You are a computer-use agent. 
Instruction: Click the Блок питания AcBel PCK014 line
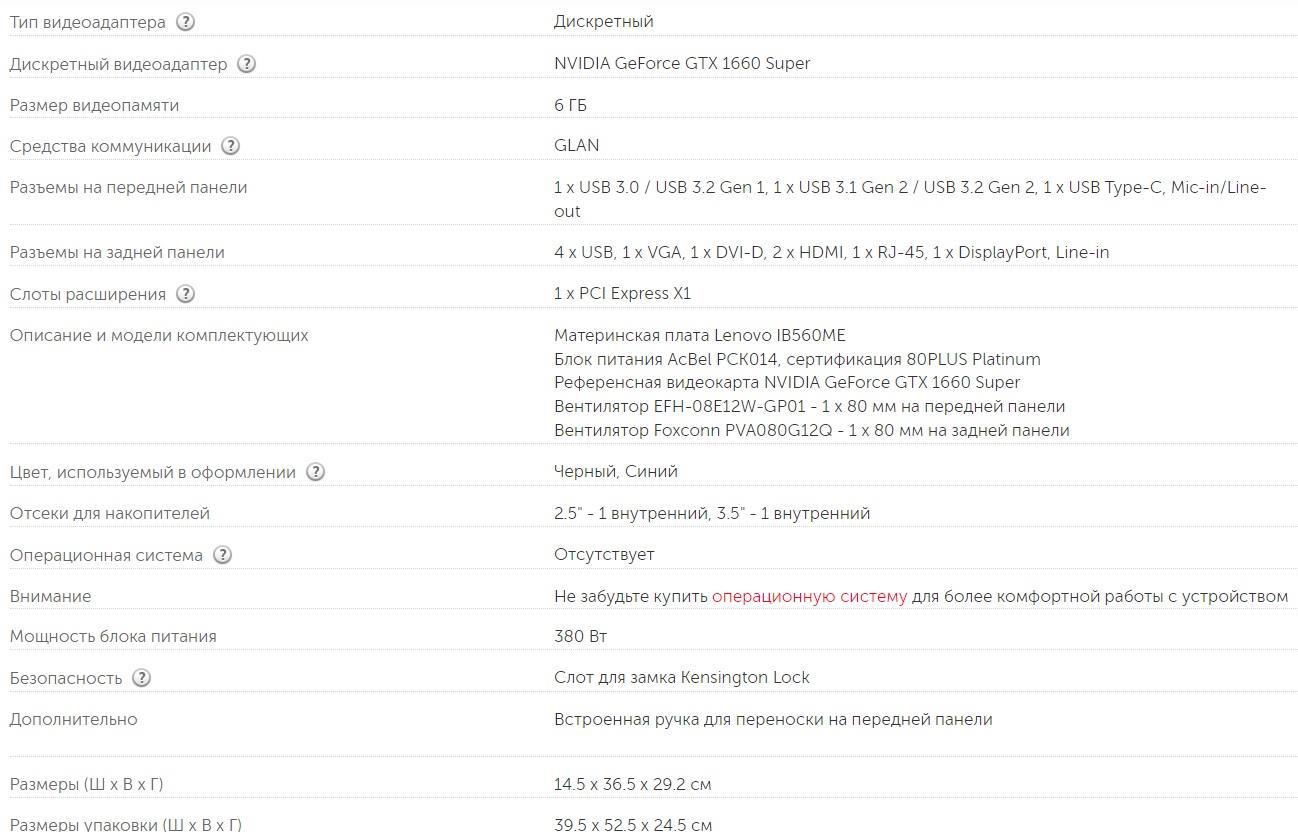tap(796, 359)
